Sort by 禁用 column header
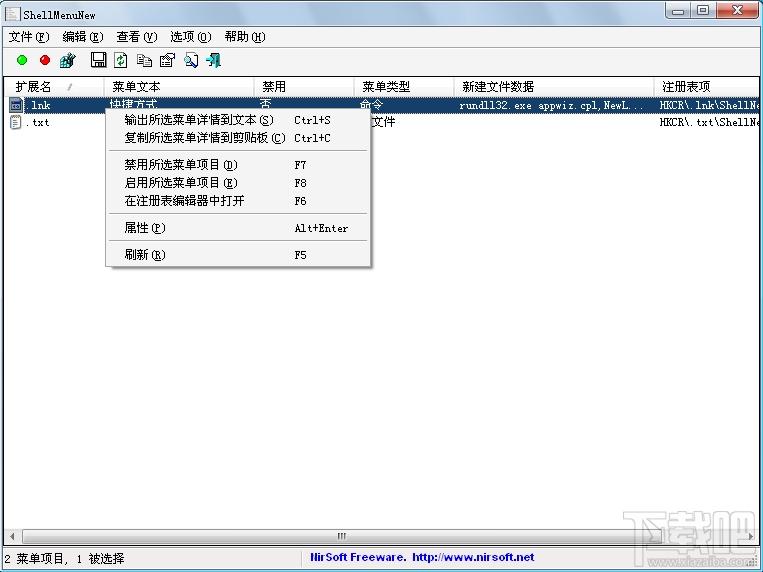Image resolution: width=763 pixels, height=572 pixels. pos(304,87)
